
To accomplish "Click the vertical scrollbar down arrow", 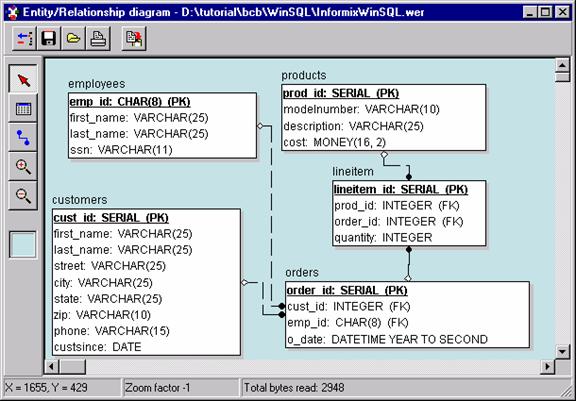I will tap(562, 351).
